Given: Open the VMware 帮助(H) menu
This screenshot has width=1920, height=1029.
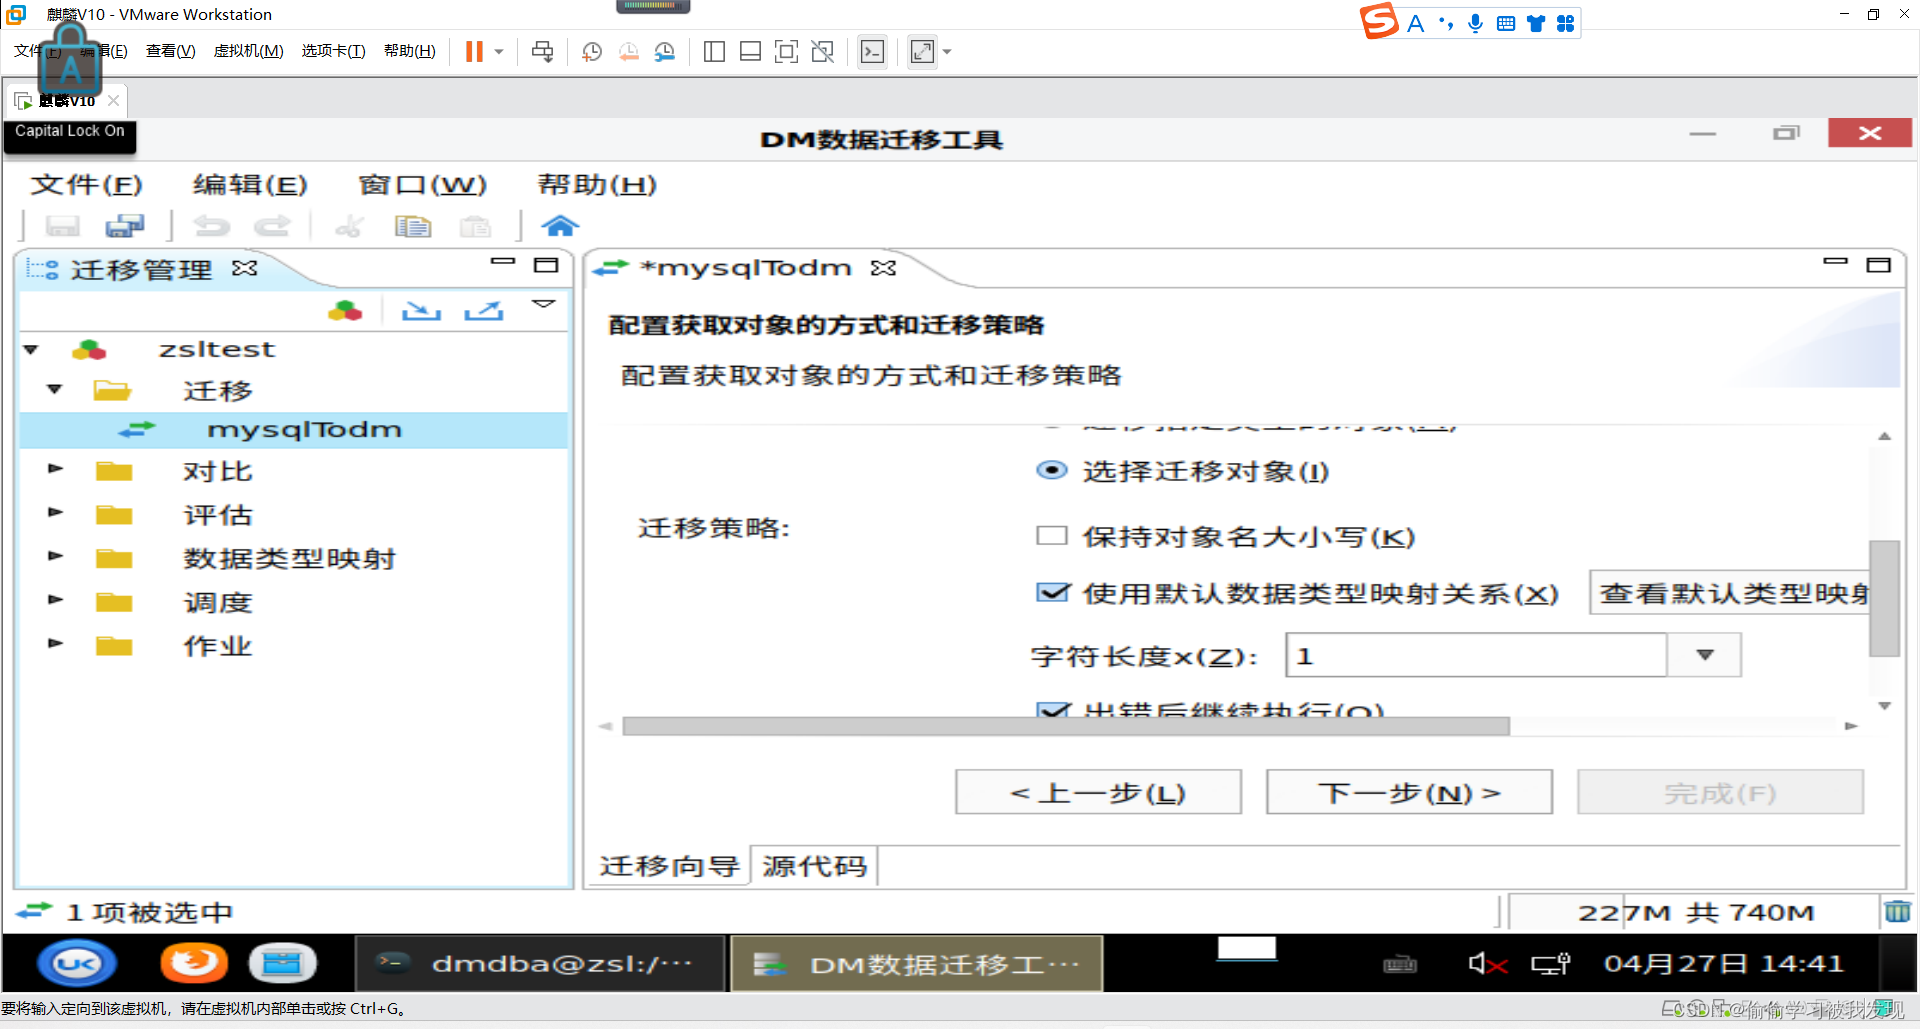Looking at the screenshot, I should tap(410, 51).
